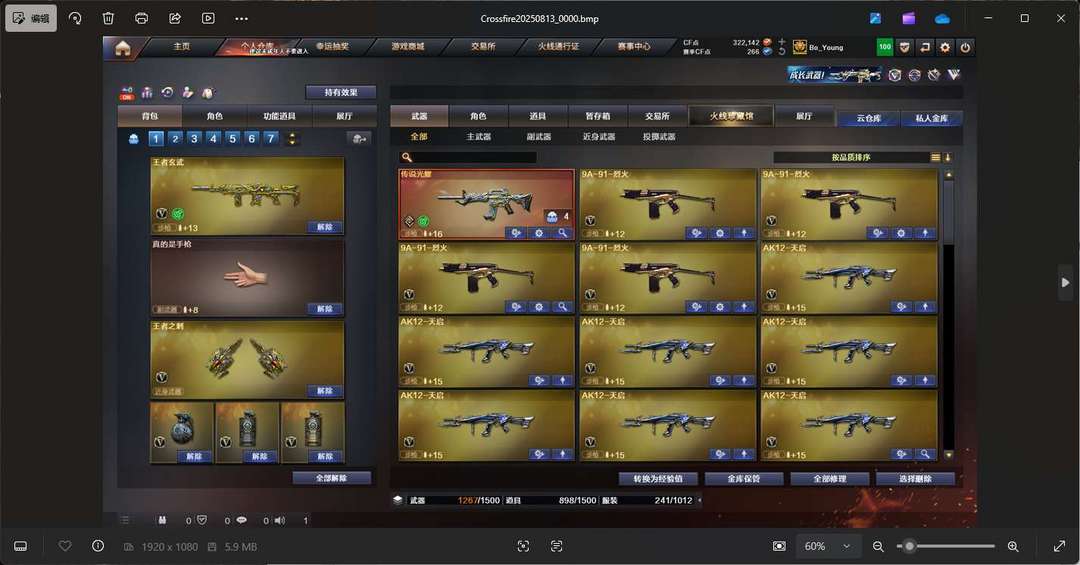Unequip the 王者幺贰 weapon

[x=325, y=227]
